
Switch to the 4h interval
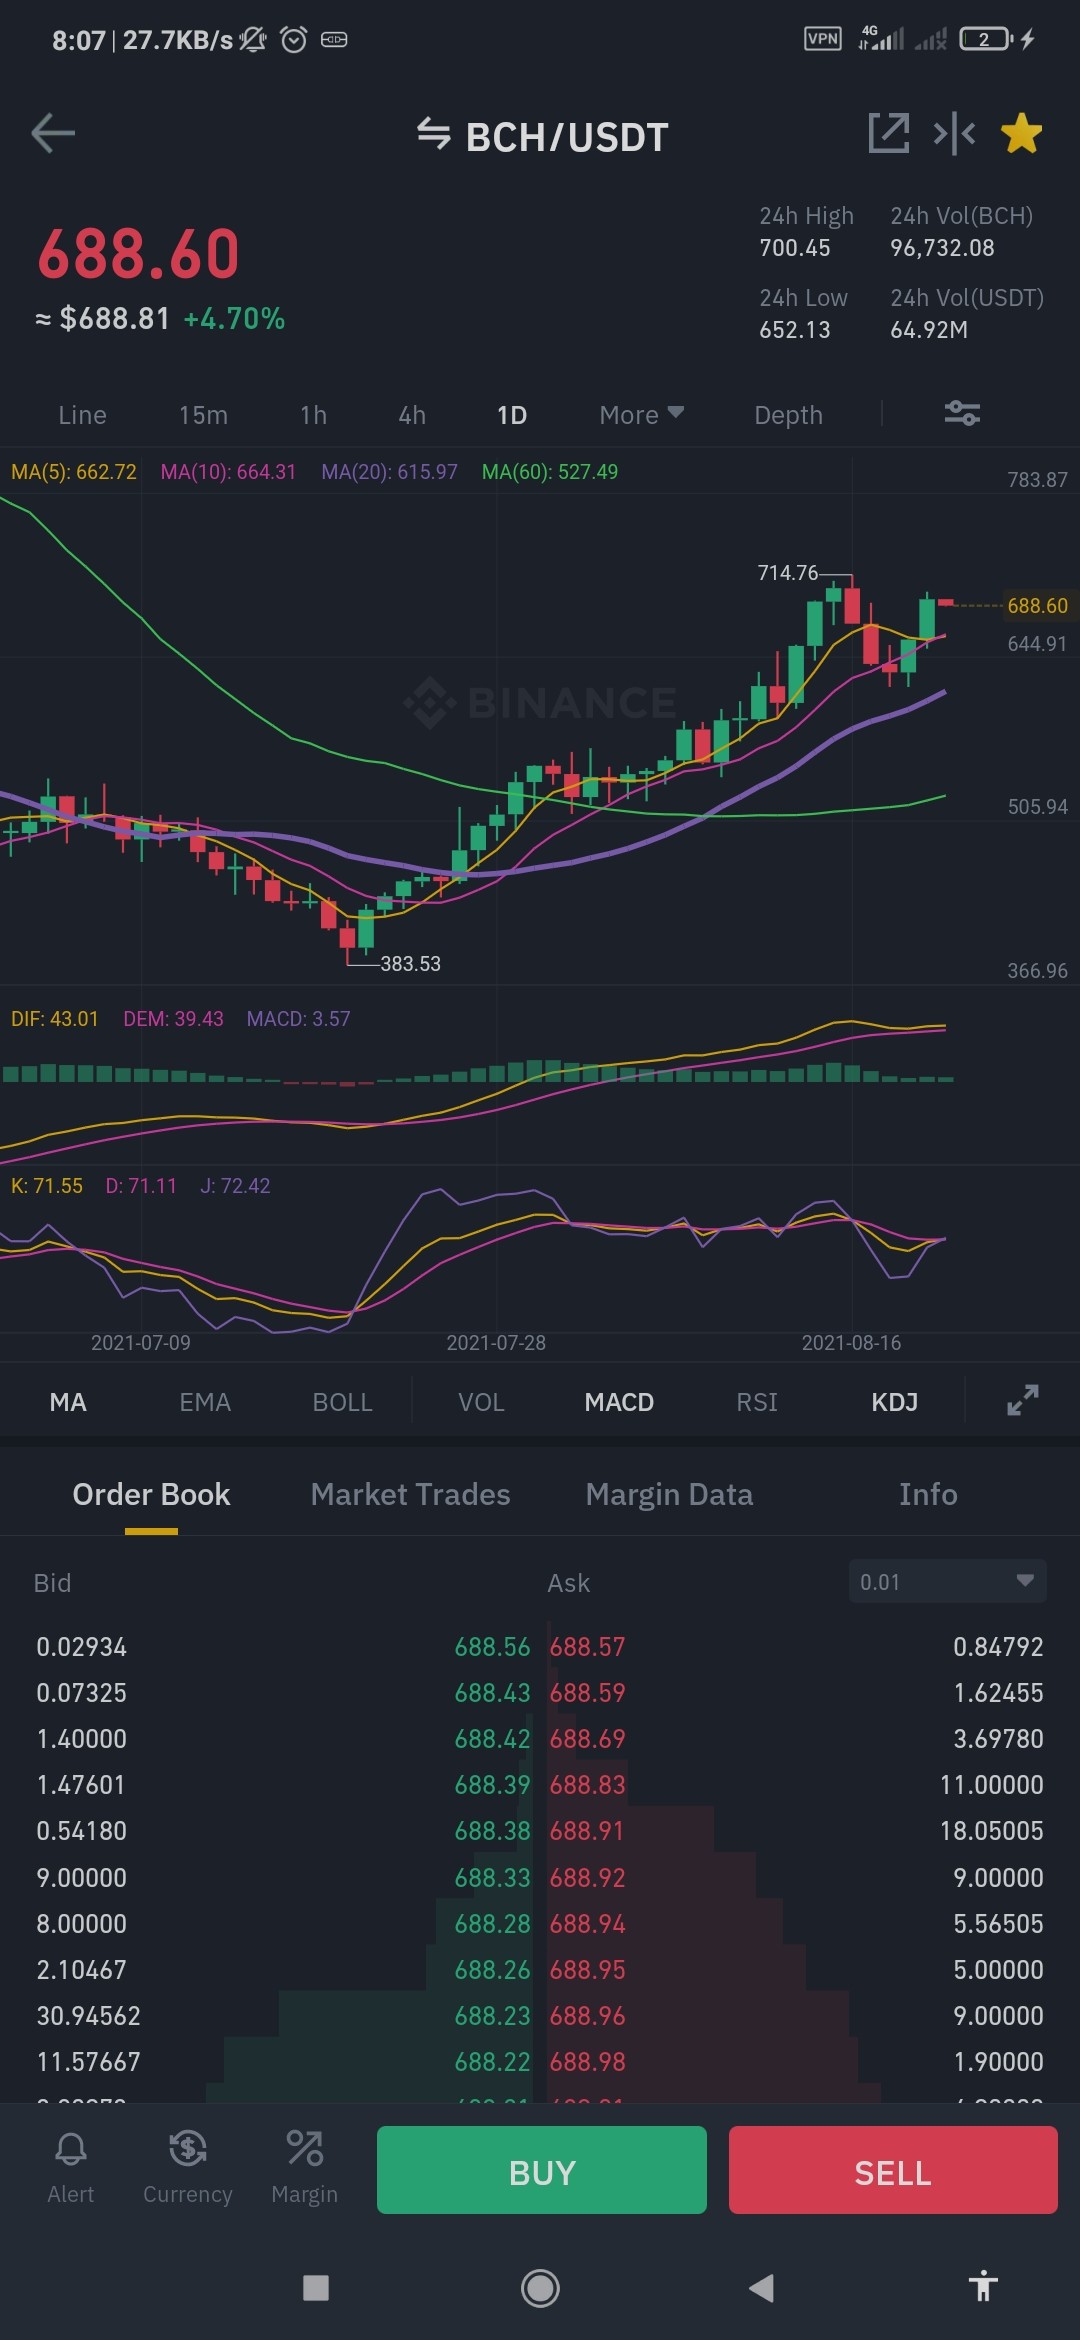412,415
